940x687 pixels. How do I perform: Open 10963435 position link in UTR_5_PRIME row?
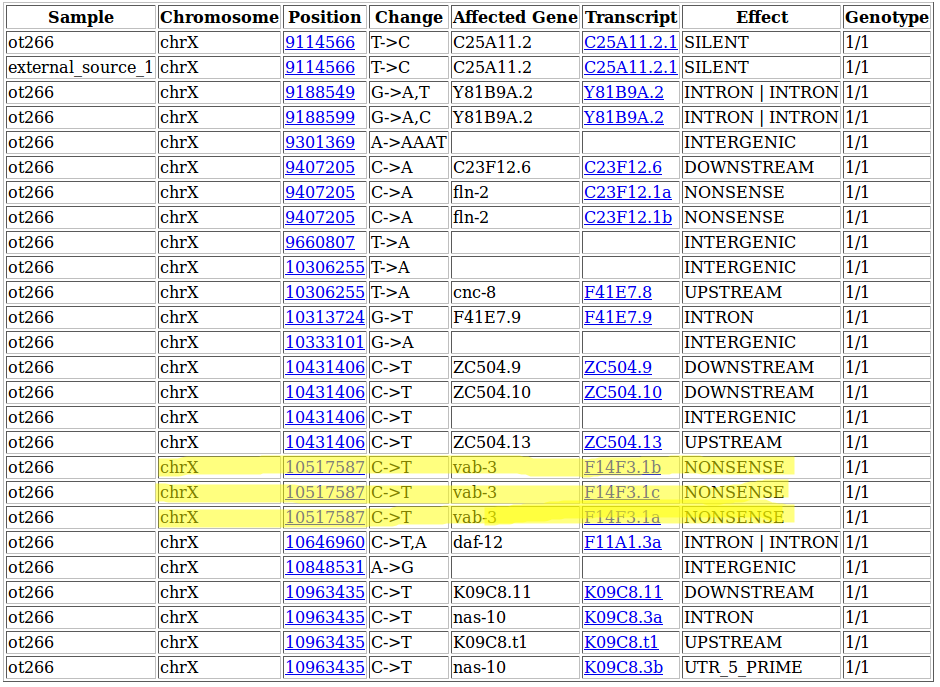pyautogui.click(x=325, y=667)
